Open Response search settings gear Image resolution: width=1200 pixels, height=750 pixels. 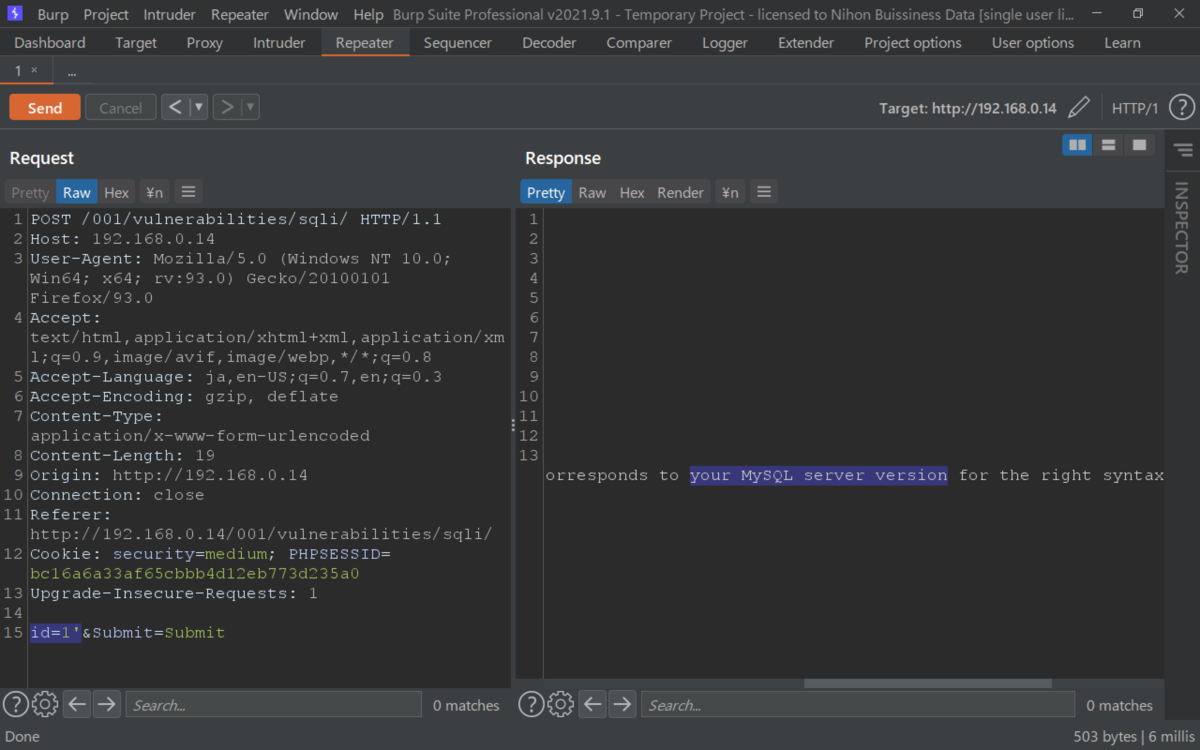coord(561,704)
